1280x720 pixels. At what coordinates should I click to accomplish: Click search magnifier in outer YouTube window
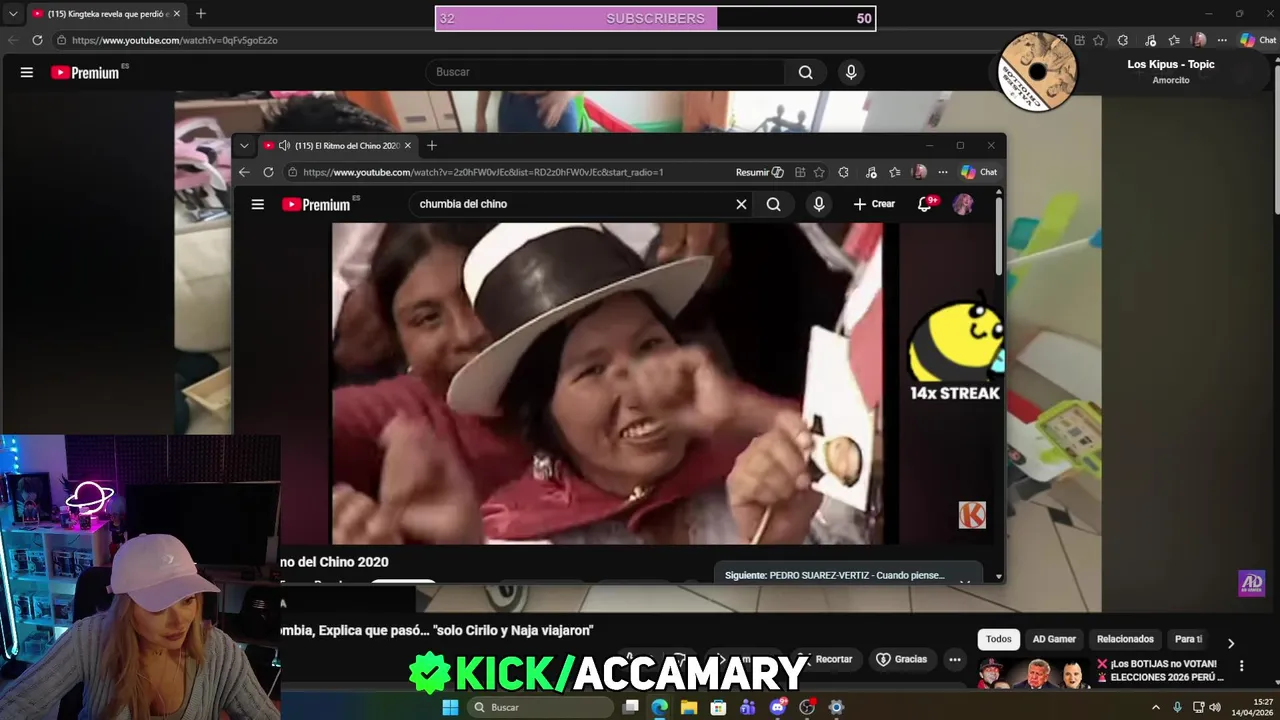(x=805, y=72)
